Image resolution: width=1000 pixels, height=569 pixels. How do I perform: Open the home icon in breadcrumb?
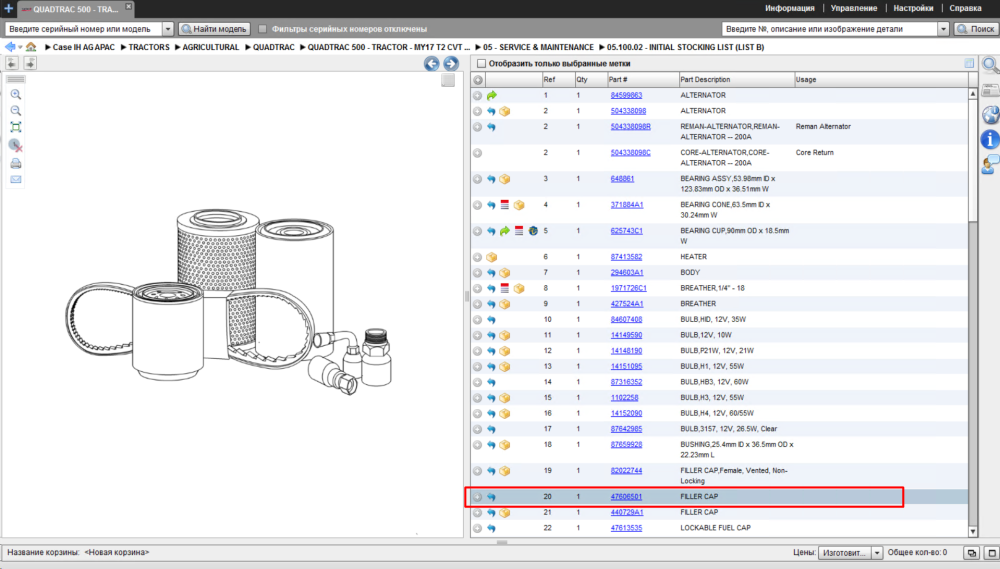31,47
